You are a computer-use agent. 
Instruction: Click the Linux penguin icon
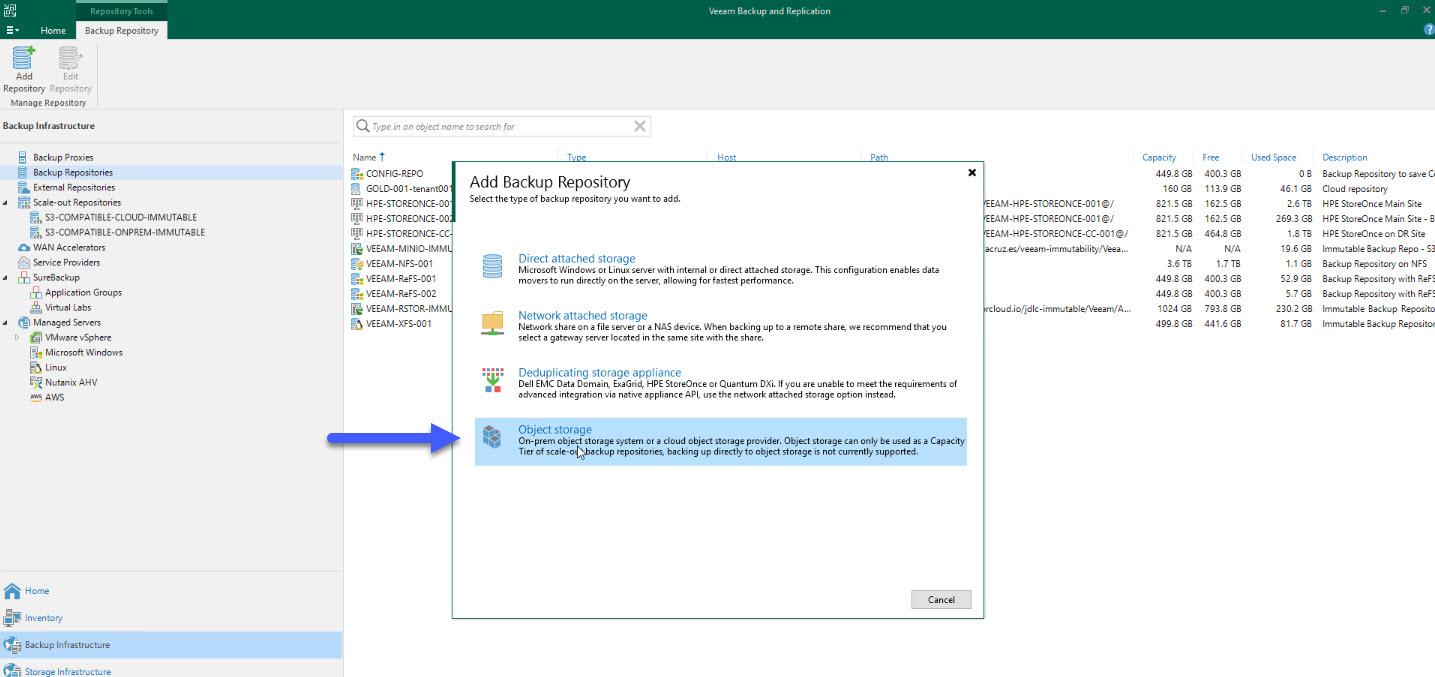pyautogui.click(x=36, y=367)
